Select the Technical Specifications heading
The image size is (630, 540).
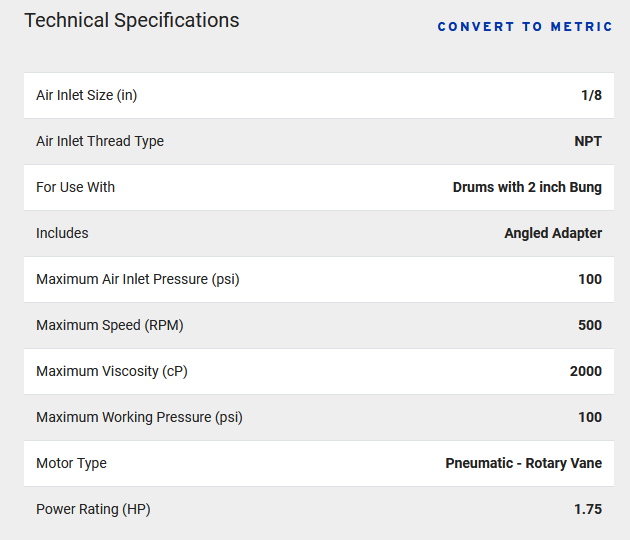point(132,20)
